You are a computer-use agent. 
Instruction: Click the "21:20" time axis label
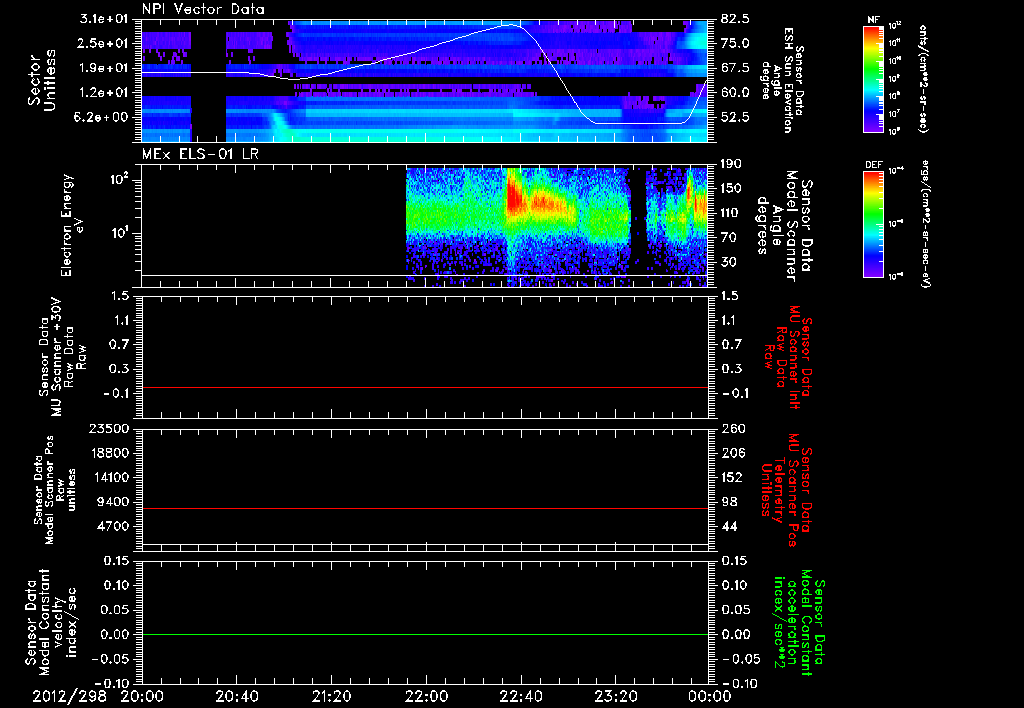click(332, 696)
